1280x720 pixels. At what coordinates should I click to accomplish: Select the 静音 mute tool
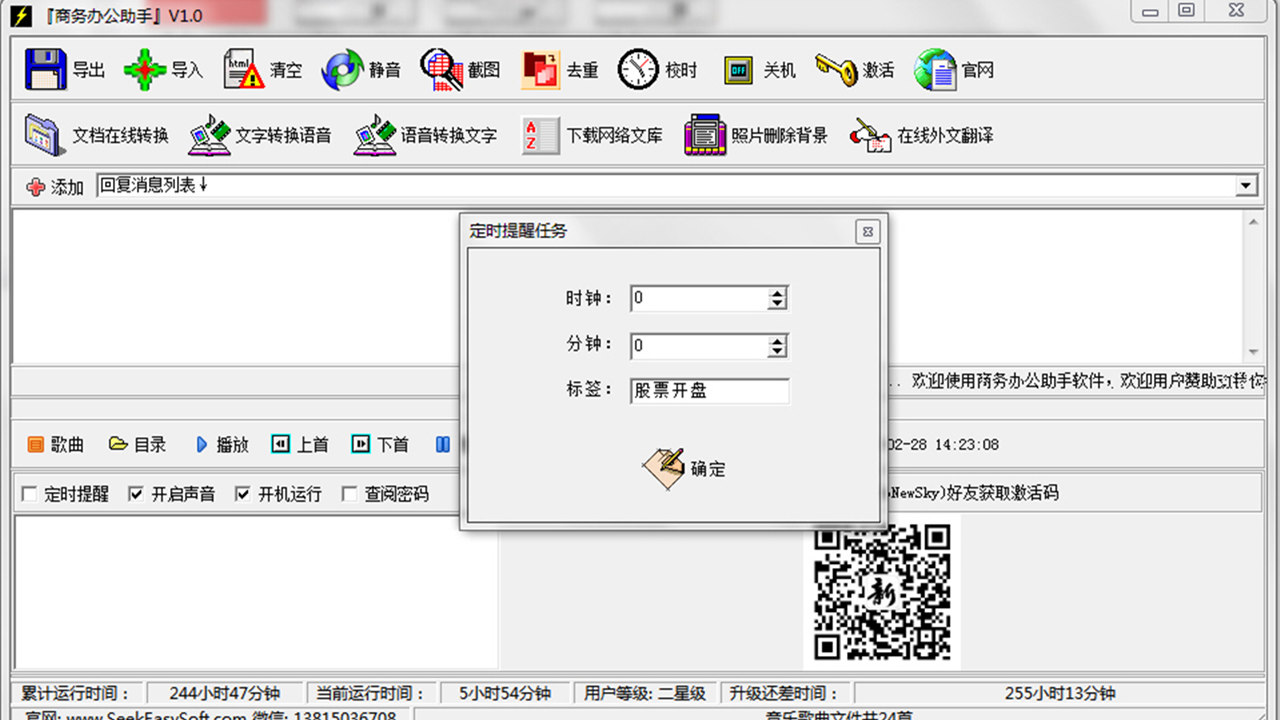pos(361,69)
